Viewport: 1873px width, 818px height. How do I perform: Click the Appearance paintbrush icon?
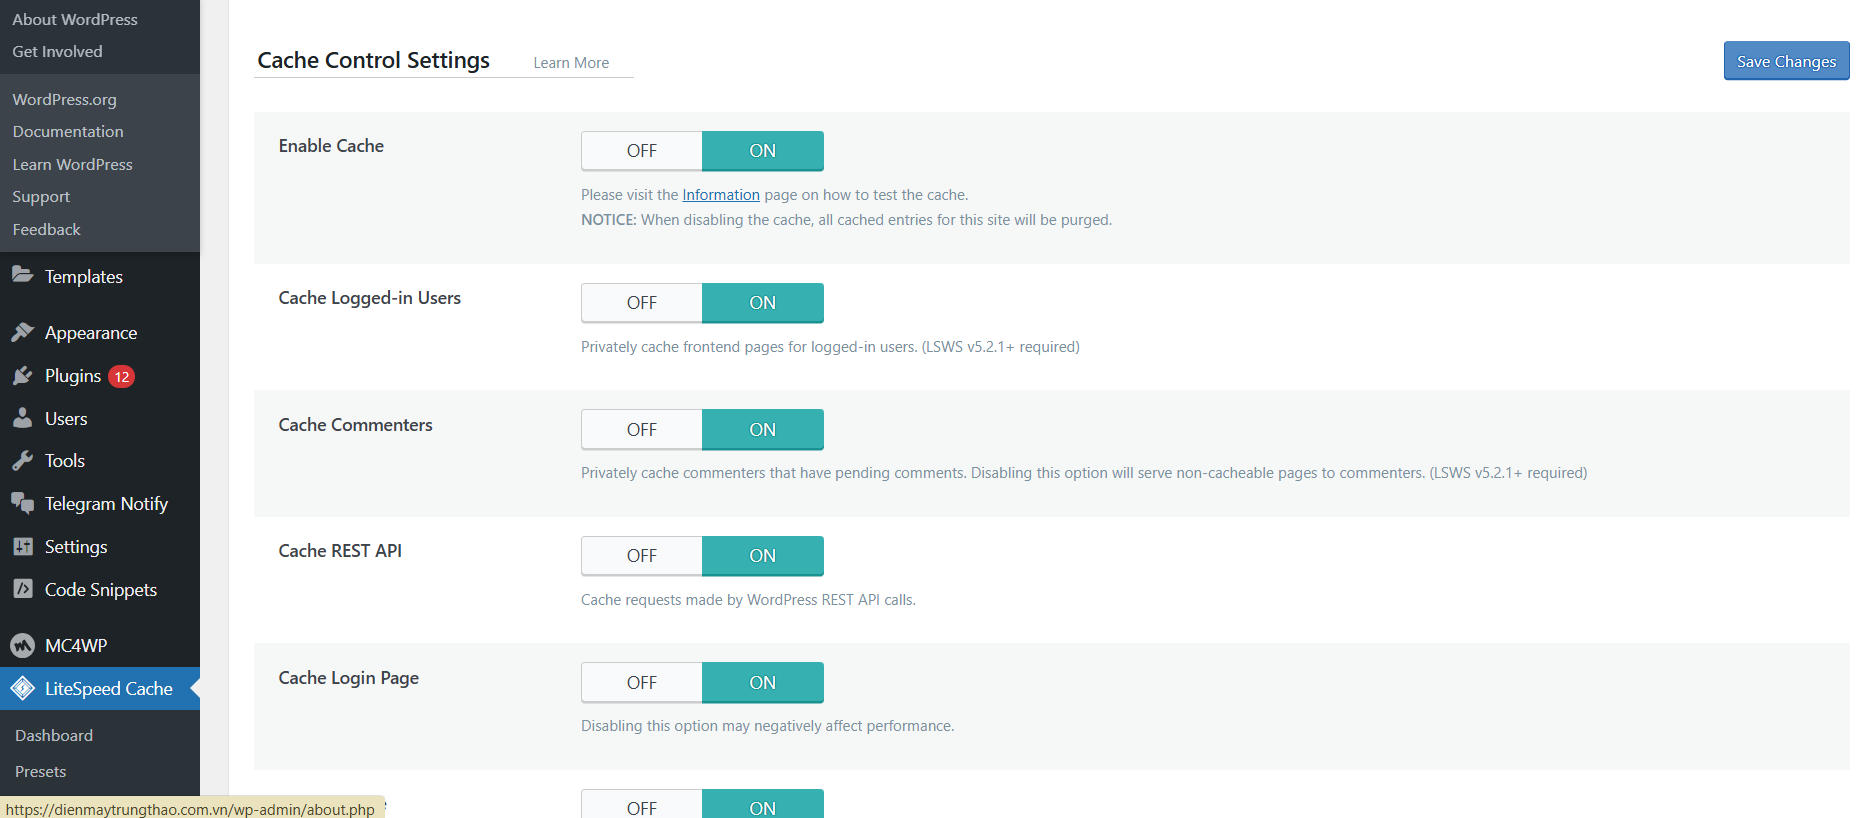tap(22, 332)
